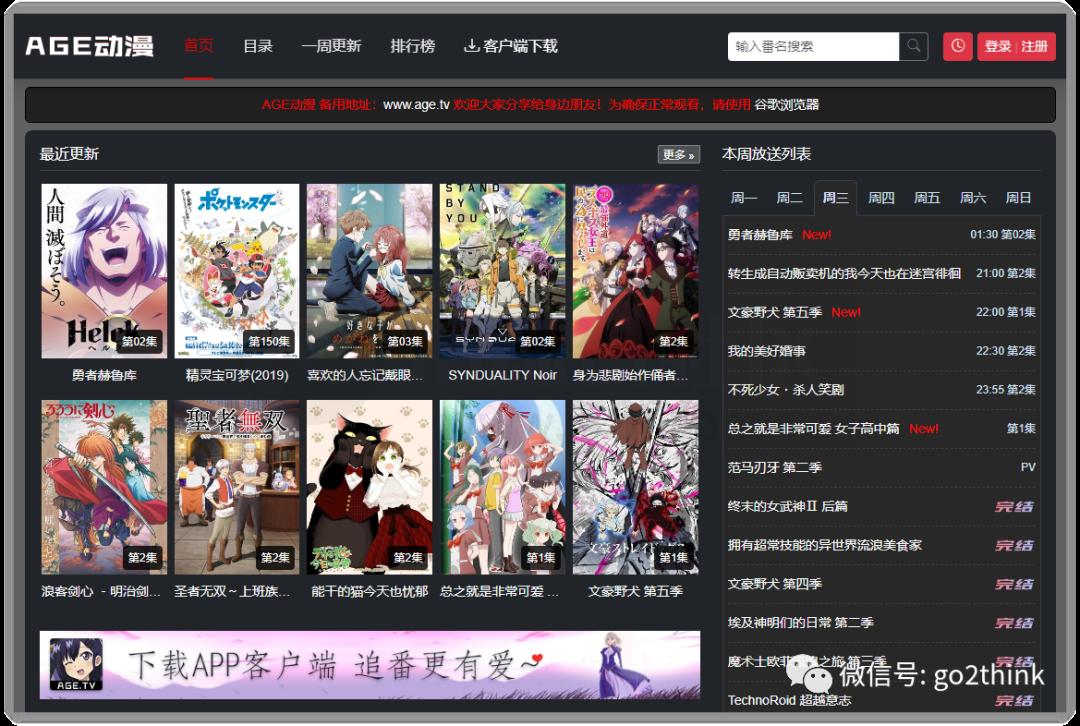Open 圣者无双 poster thumbnail
The width and height of the screenshot is (1080, 726).
tap(237, 487)
